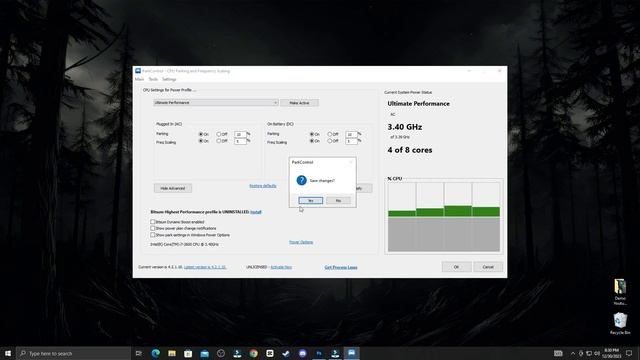This screenshot has height=360, width=640.
Task: Open the volume tray icon
Action: pos(597,353)
